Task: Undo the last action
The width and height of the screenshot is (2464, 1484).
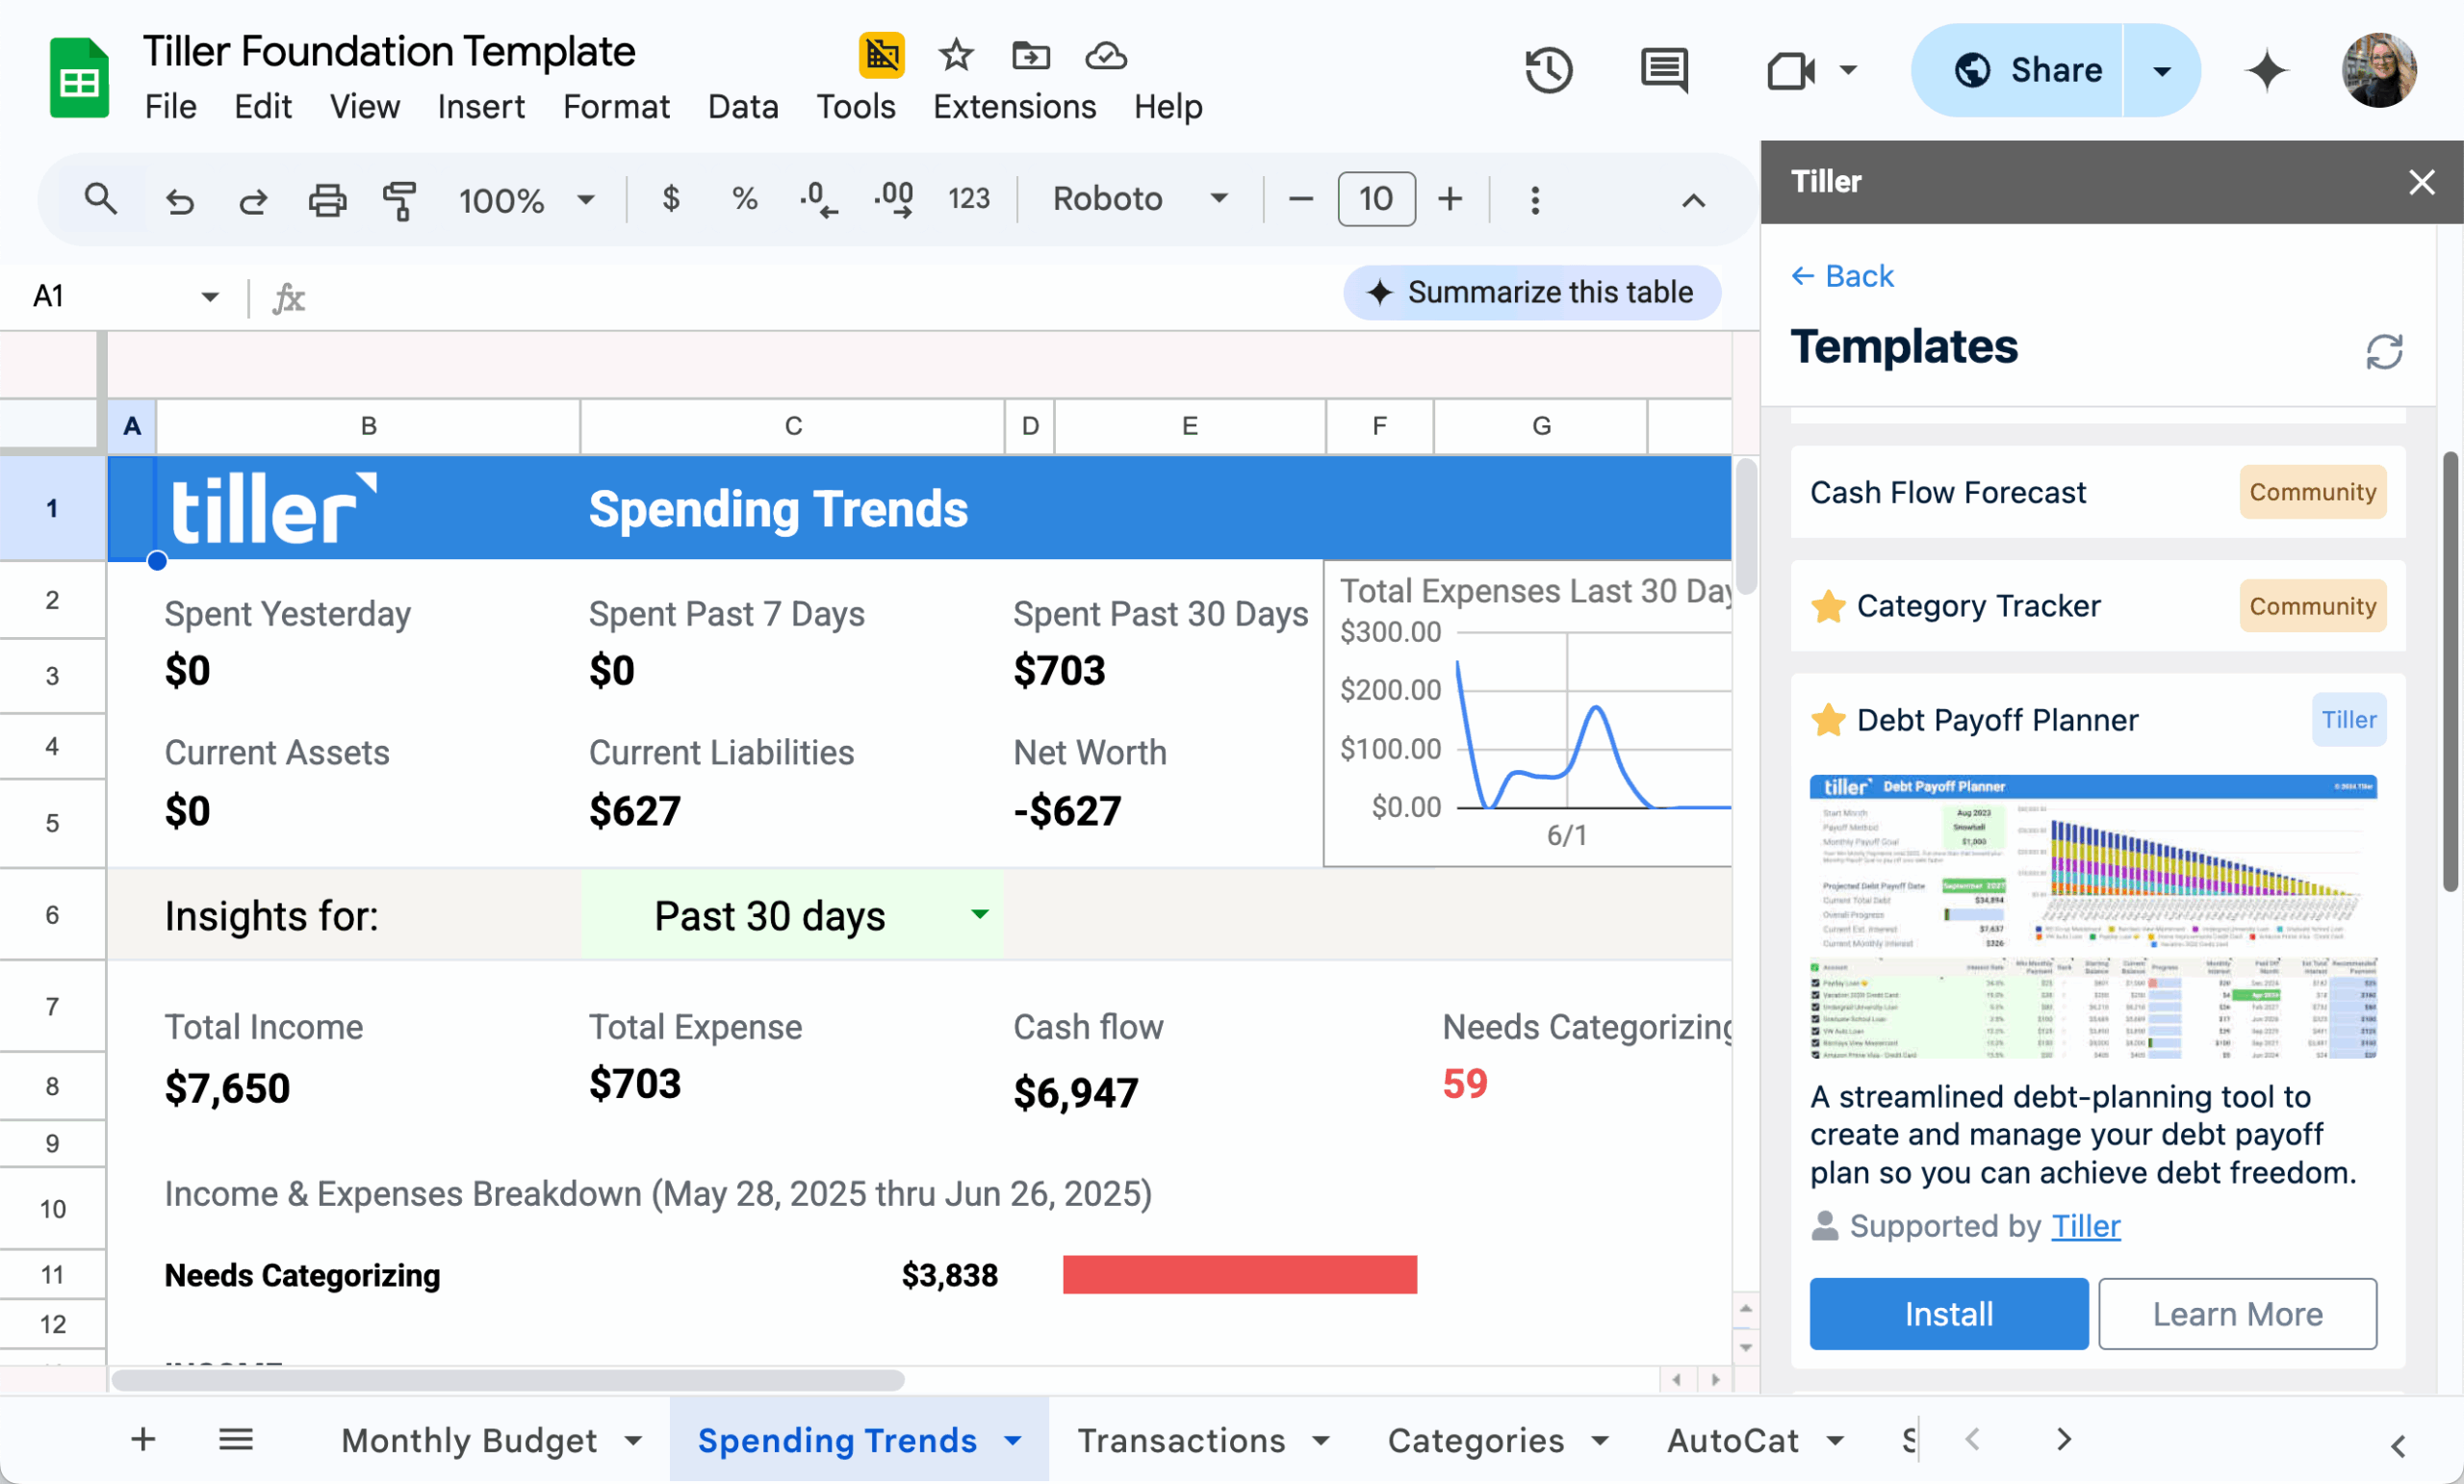Action: (179, 200)
